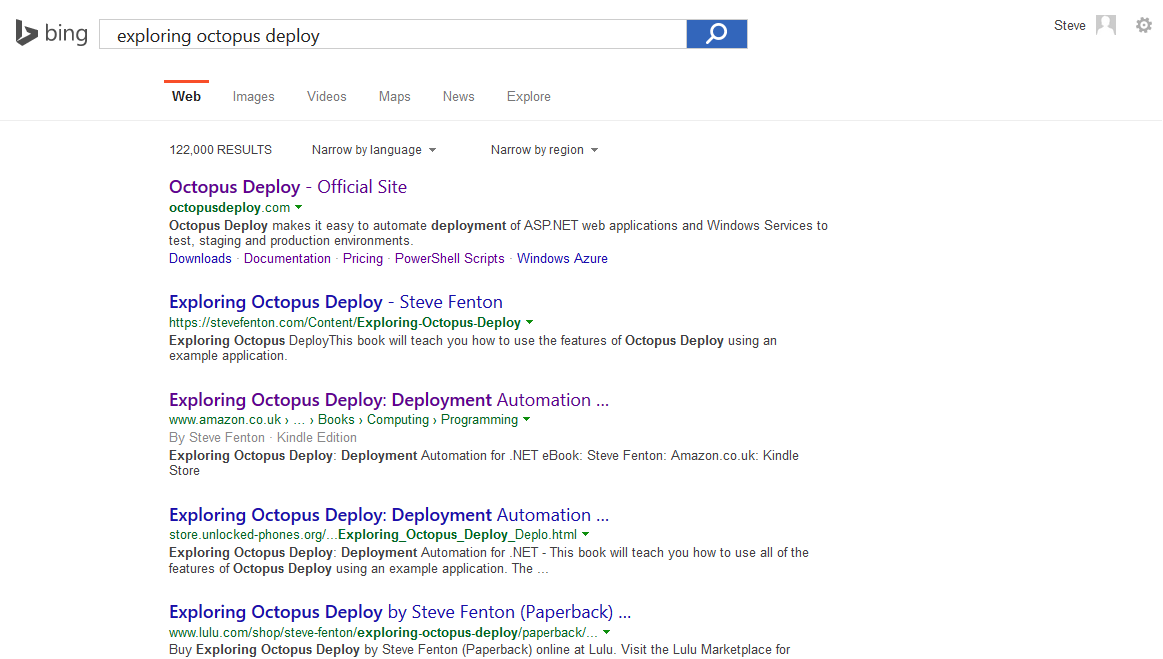
Task: Click the Bing logo
Action: 52,33
